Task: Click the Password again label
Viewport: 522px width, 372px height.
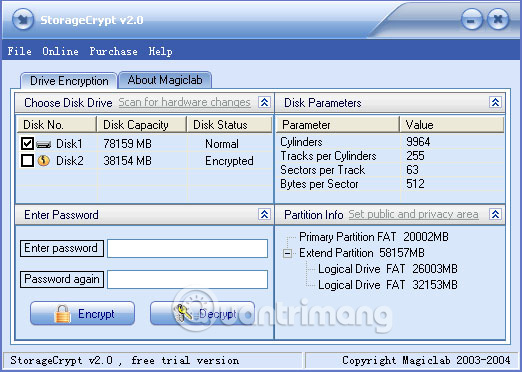Action: [x=62, y=279]
